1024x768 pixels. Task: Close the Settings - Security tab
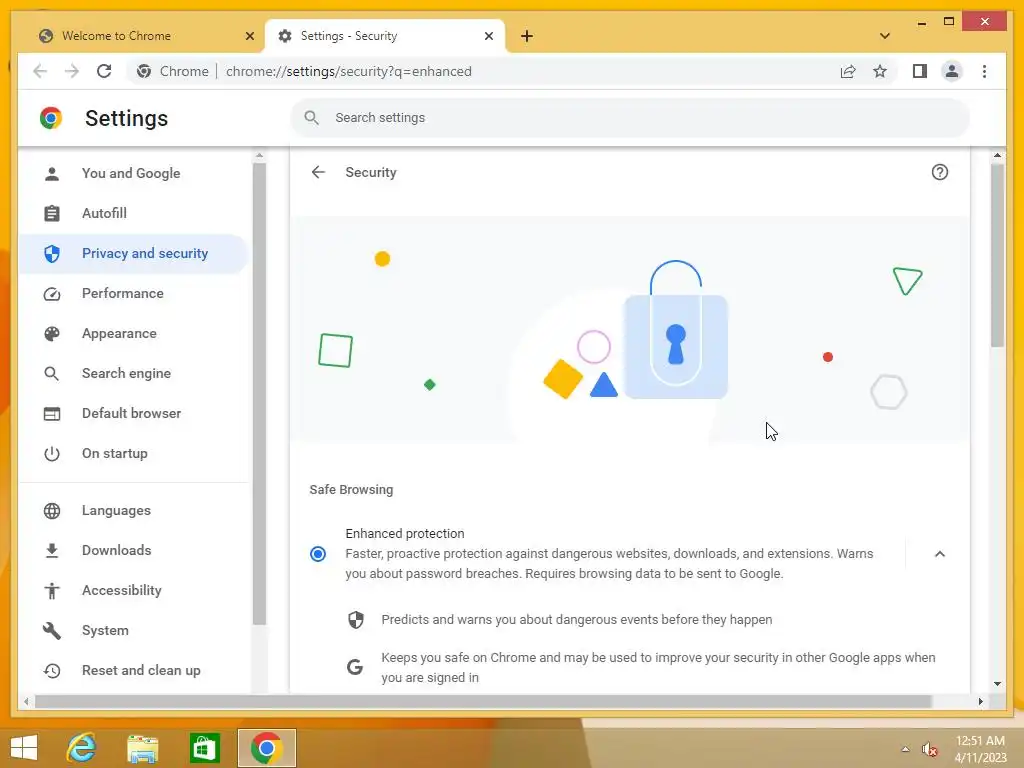click(488, 36)
